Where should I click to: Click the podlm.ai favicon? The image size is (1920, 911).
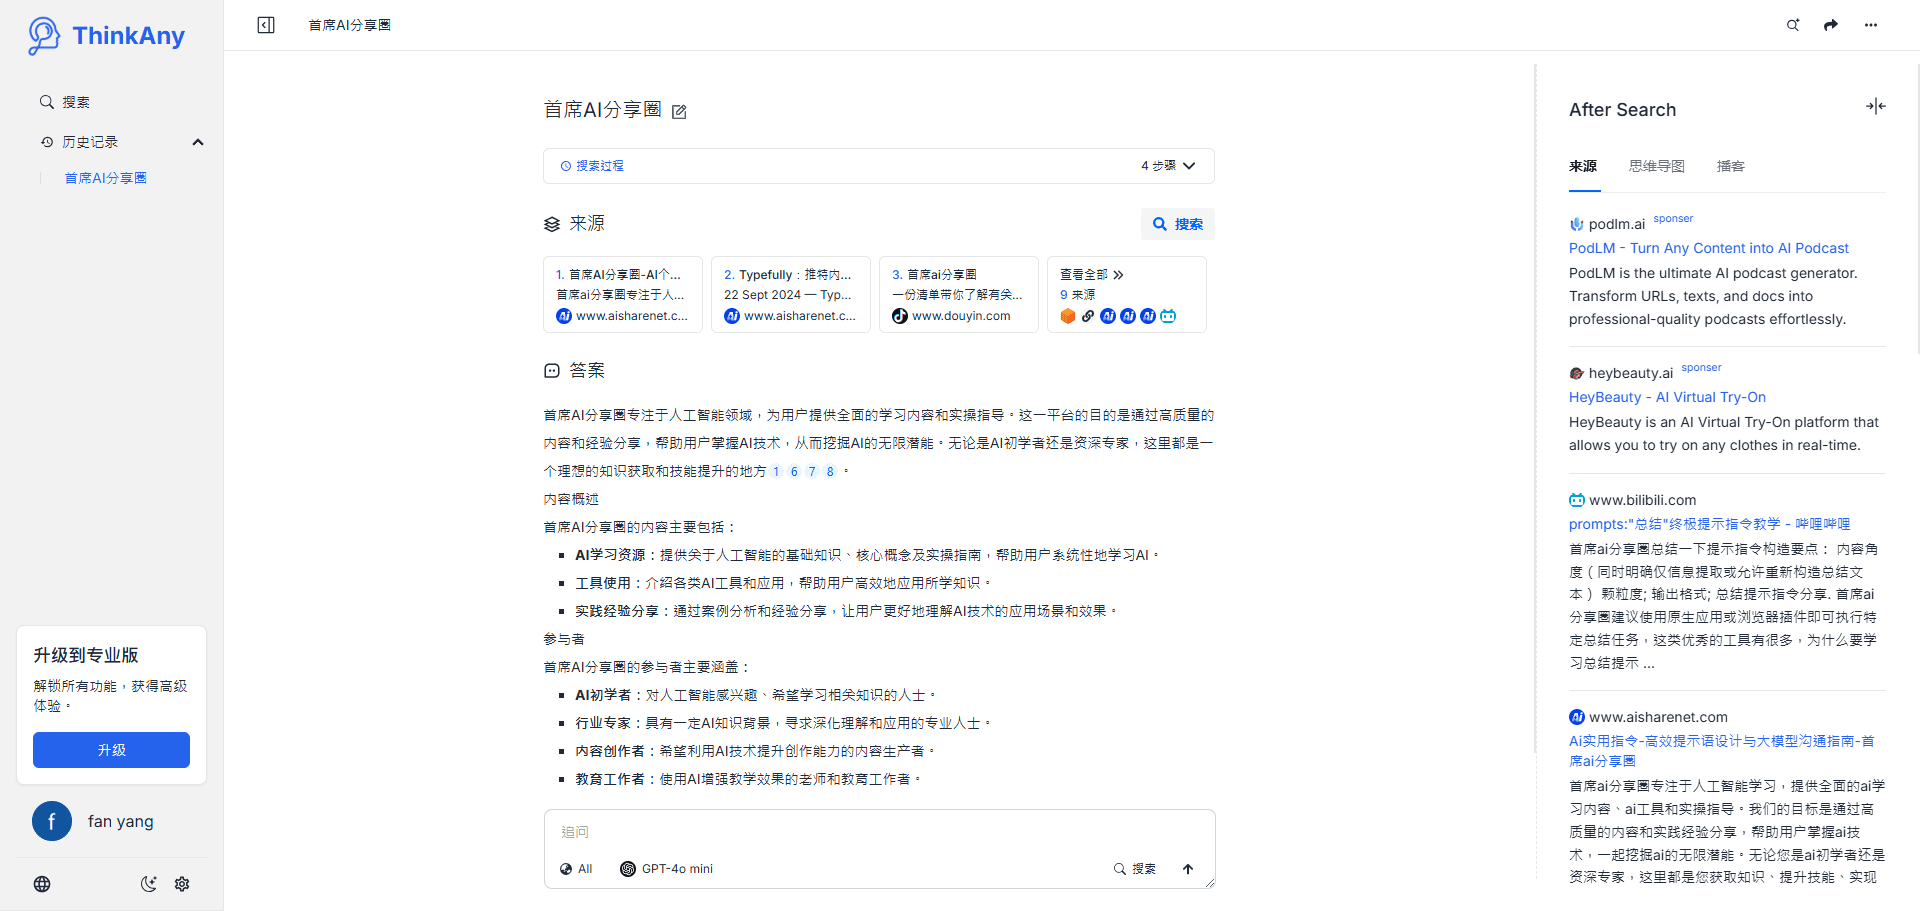tap(1577, 224)
